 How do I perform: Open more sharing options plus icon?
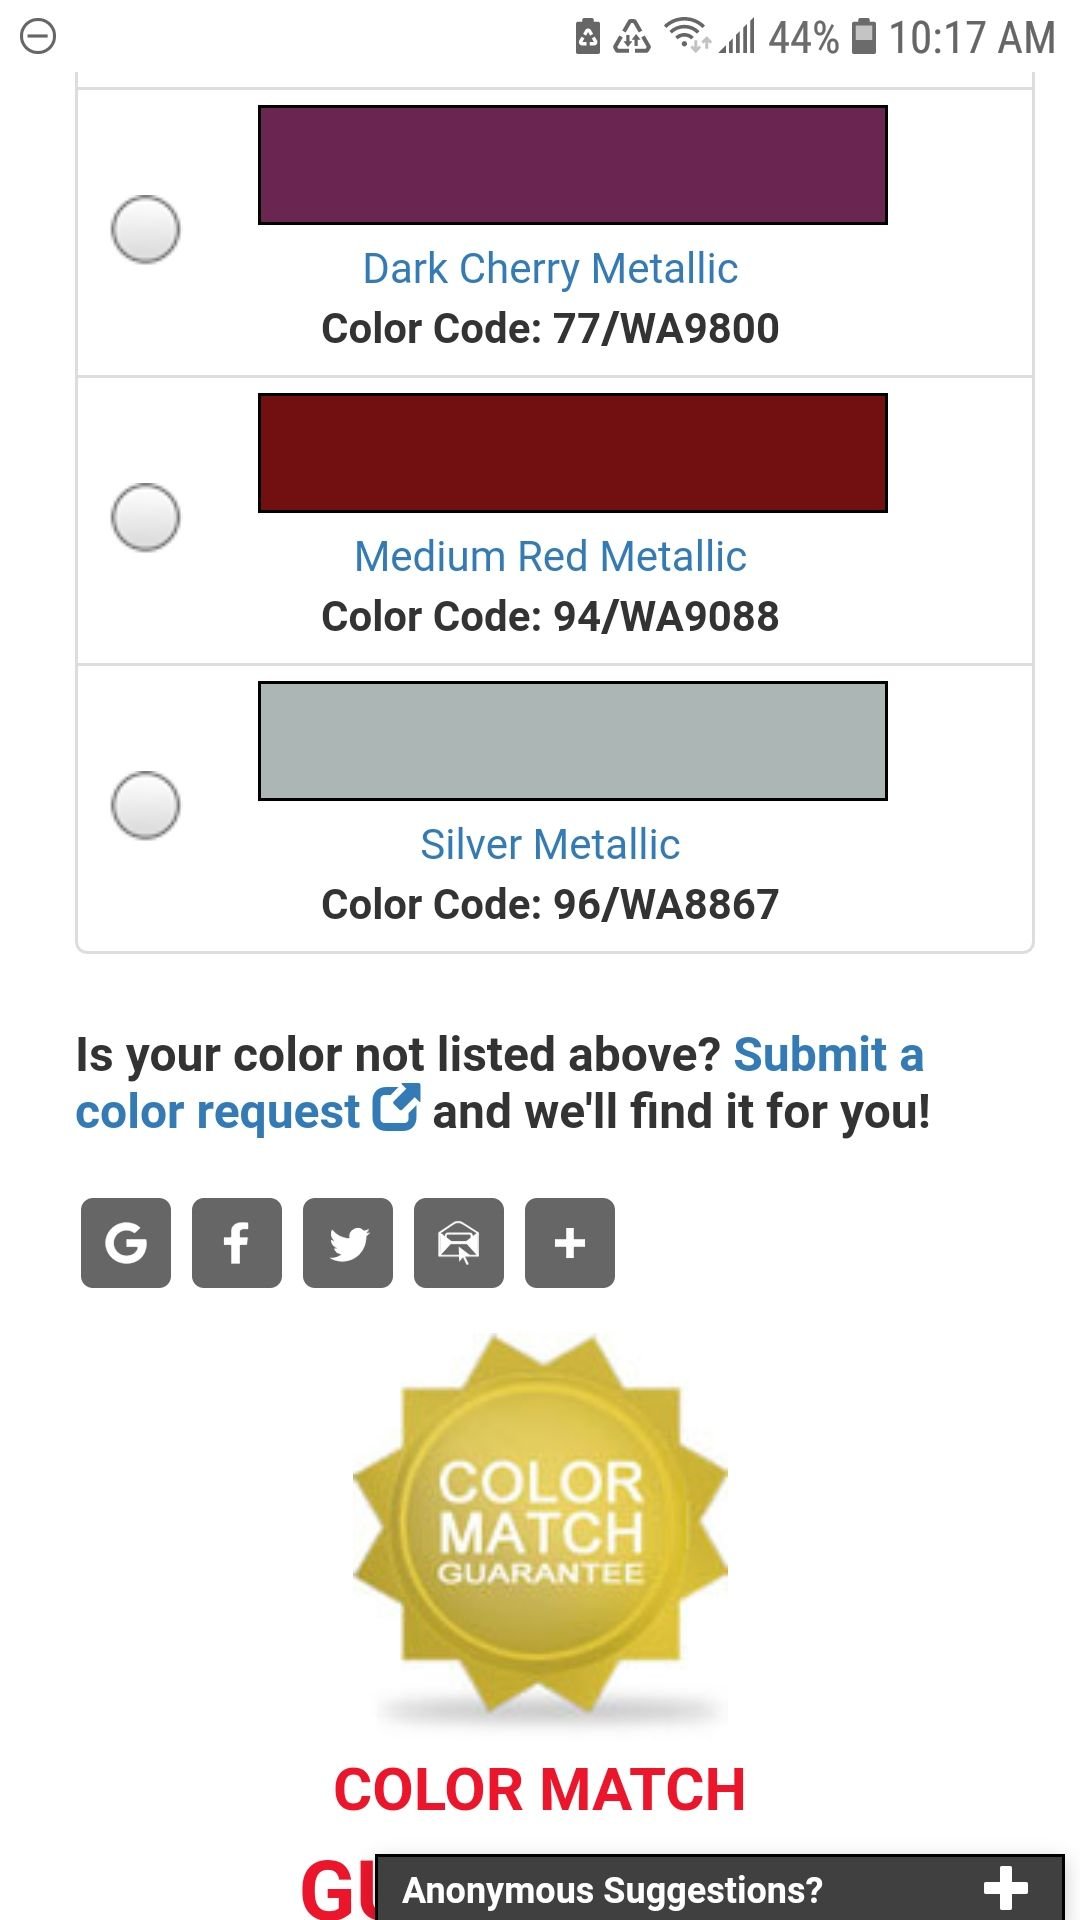570,1243
